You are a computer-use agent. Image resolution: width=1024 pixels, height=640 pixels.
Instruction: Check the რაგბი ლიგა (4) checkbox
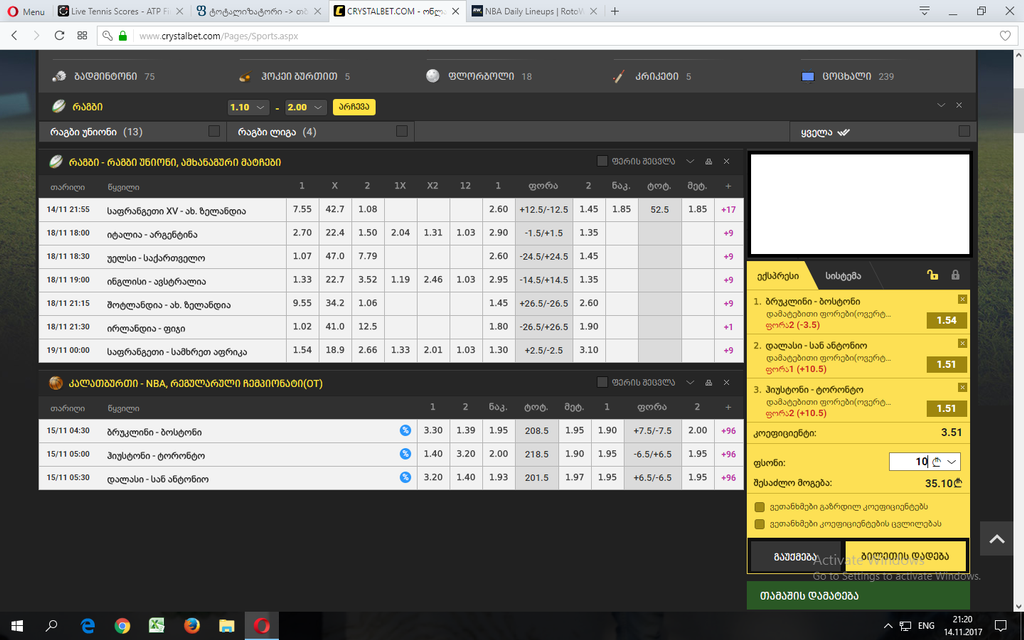click(402, 131)
